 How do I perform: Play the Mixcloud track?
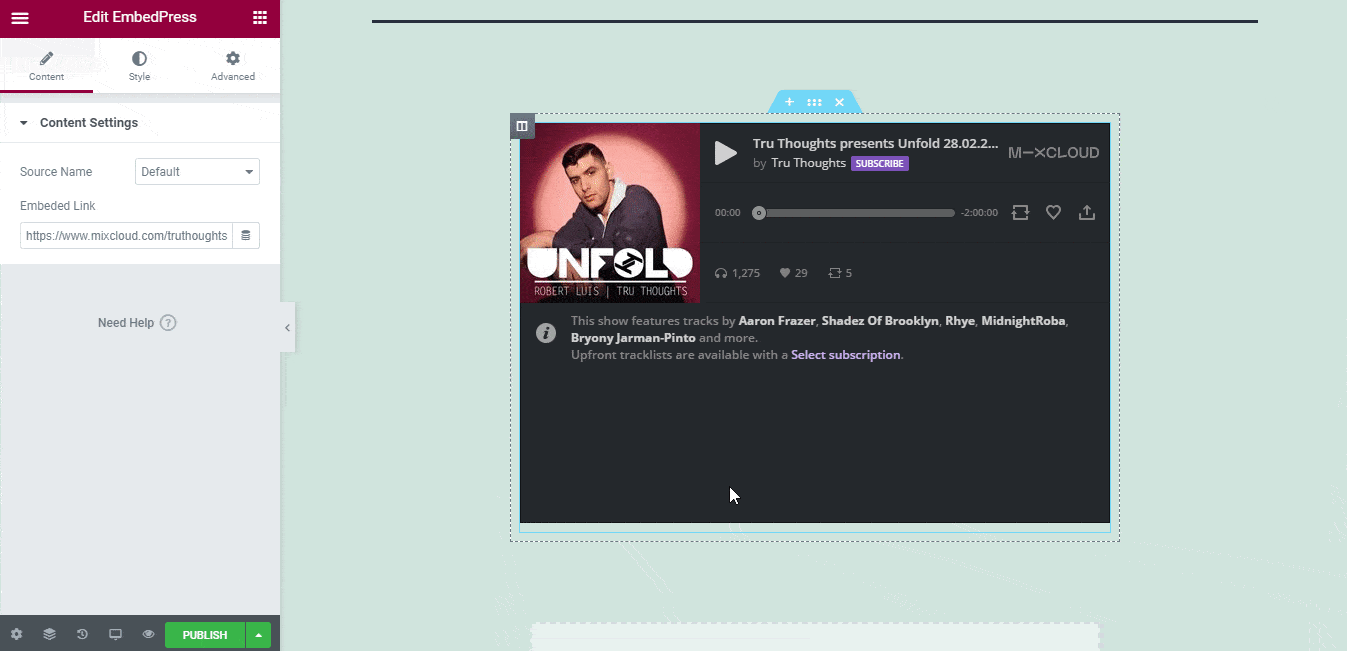point(726,153)
